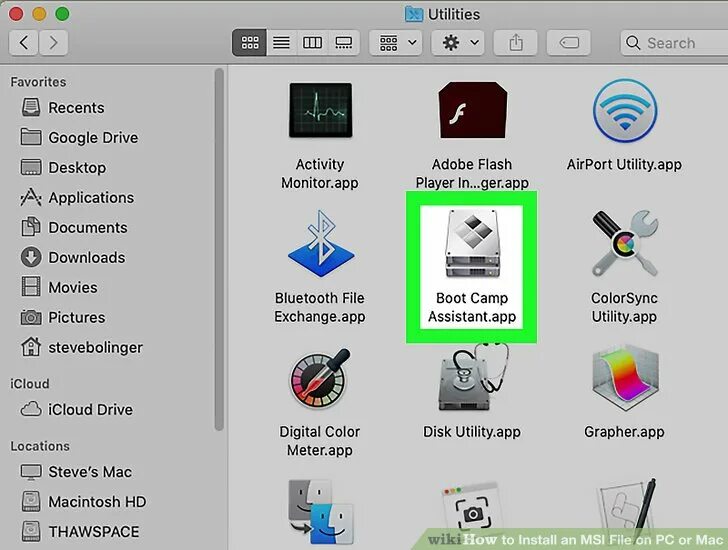Open Digital Color Meter.app icon
Image resolution: width=728 pixels, height=550 pixels.
(x=320, y=378)
